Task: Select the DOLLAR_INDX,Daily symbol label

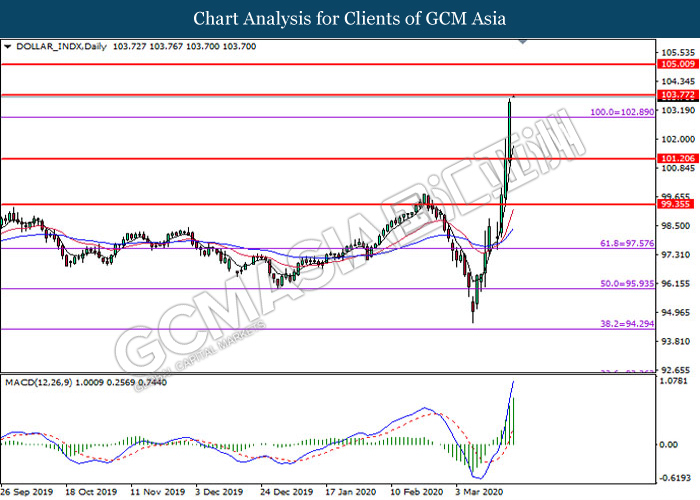Action: coord(62,46)
